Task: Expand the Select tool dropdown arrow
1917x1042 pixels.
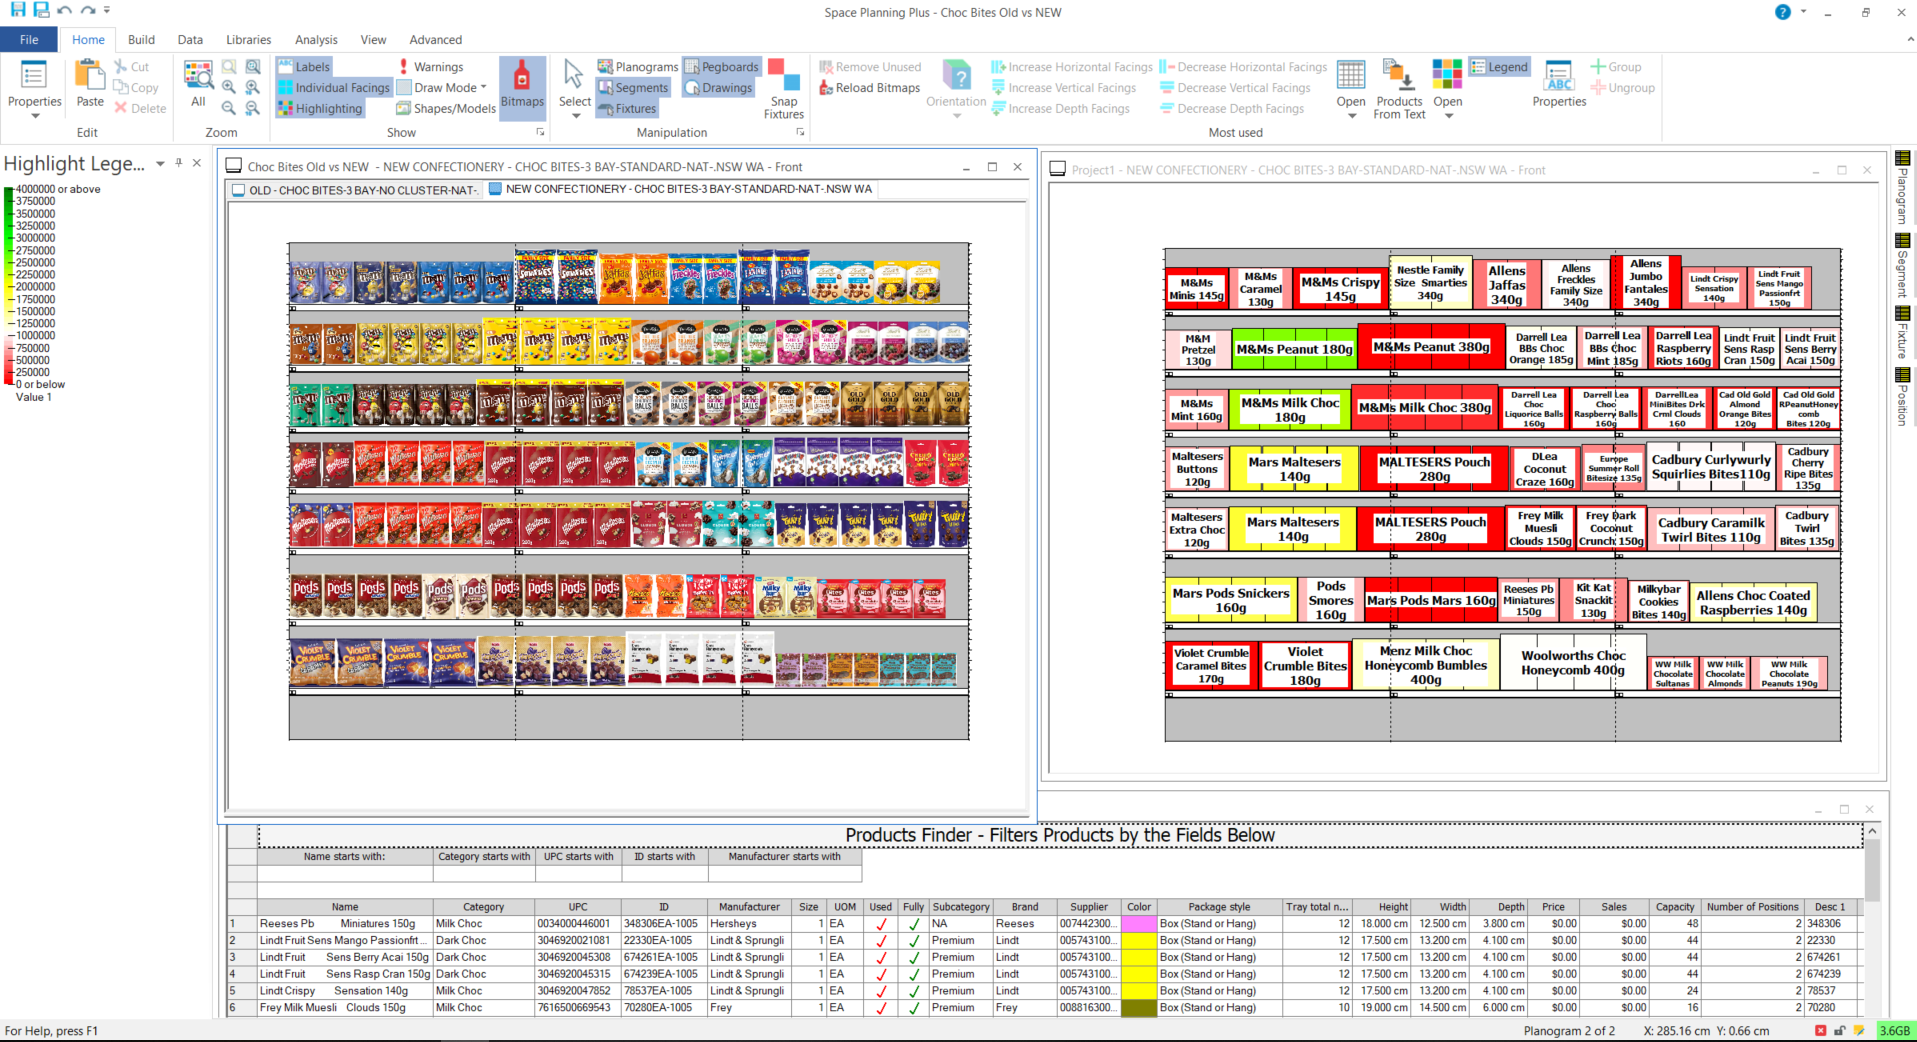Action: click(575, 116)
